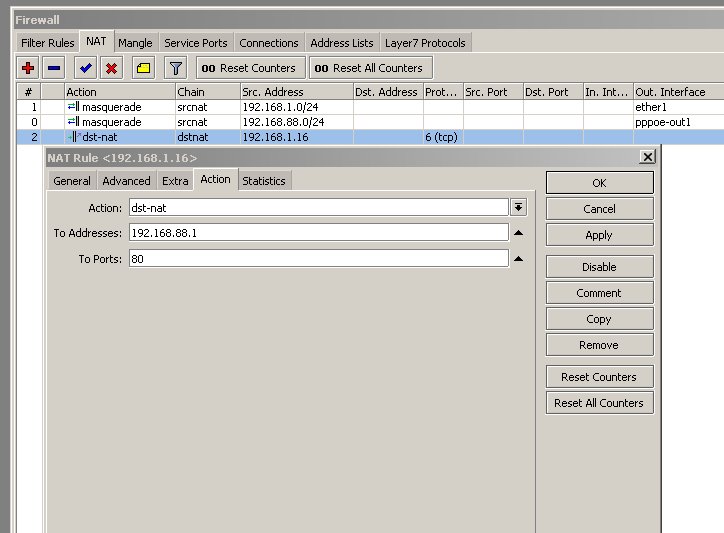This screenshot has height=533, width=724.
Task: Sort by the Out. Interface column header
Action: click(679, 92)
